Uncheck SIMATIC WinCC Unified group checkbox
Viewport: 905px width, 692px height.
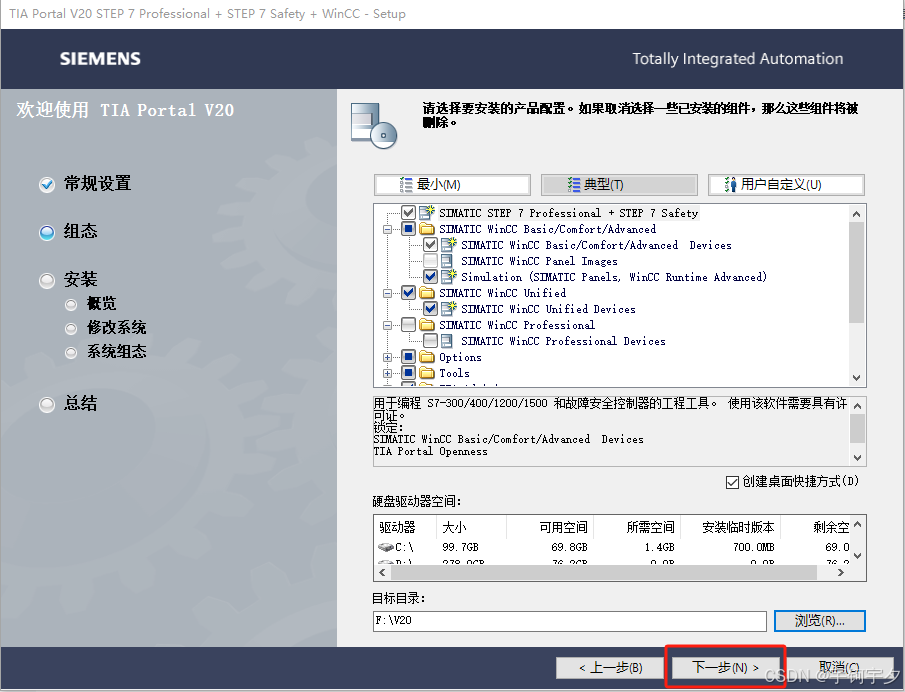point(408,293)
